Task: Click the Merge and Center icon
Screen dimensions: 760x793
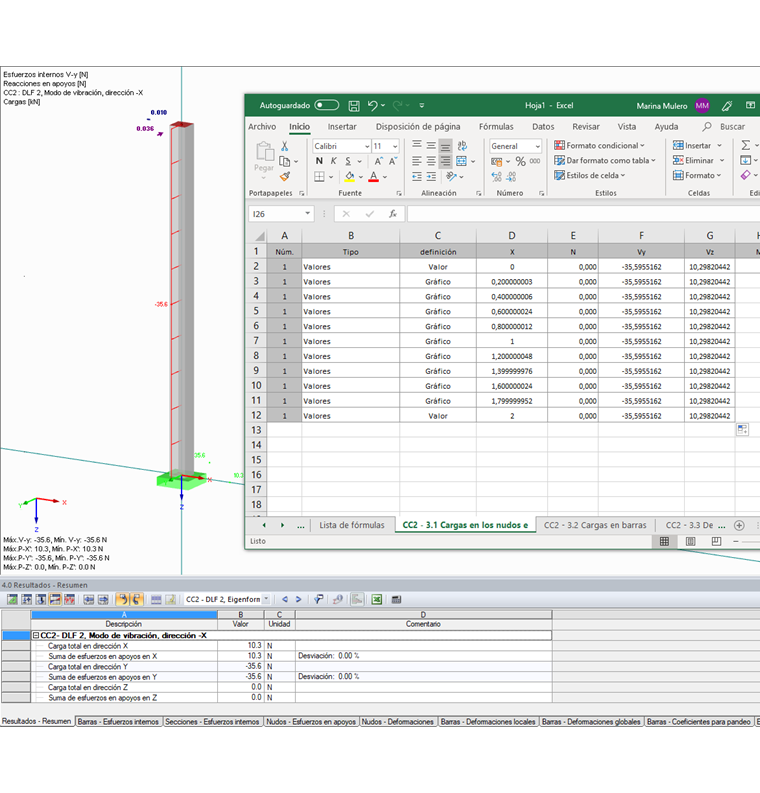Action: point(461,161)
